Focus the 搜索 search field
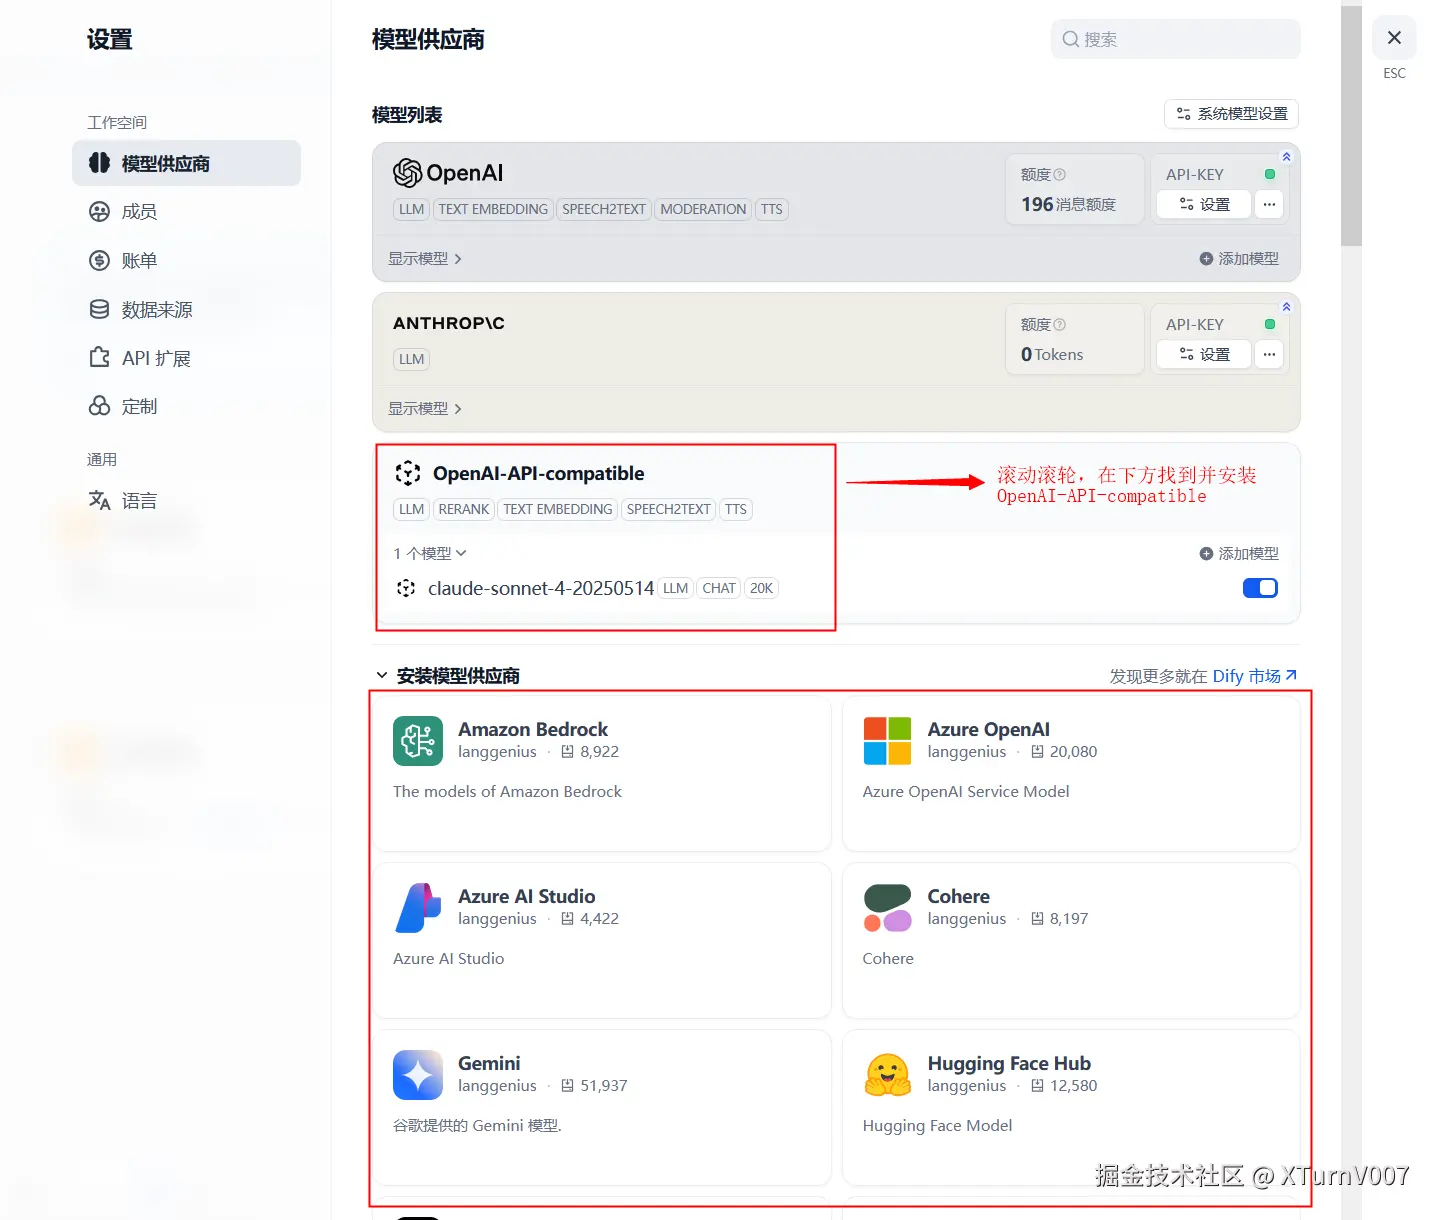 [x=1175, y=39]
